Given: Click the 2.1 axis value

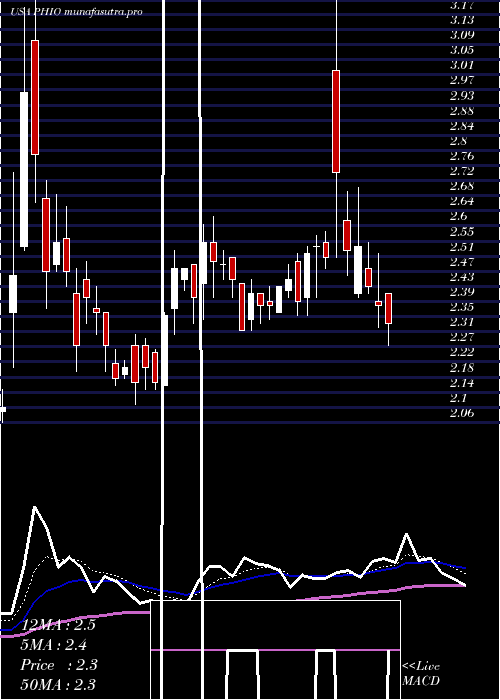Looking at the screenshot, I should click(459, 398).
